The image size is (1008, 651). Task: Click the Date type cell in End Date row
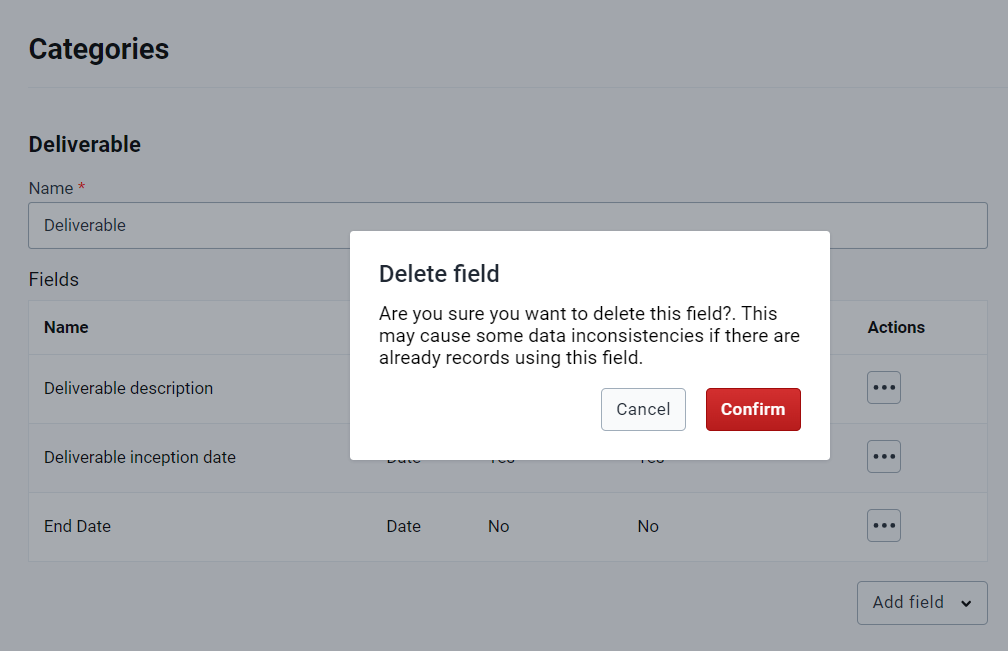pyautogui.click(x=403, y=526)
